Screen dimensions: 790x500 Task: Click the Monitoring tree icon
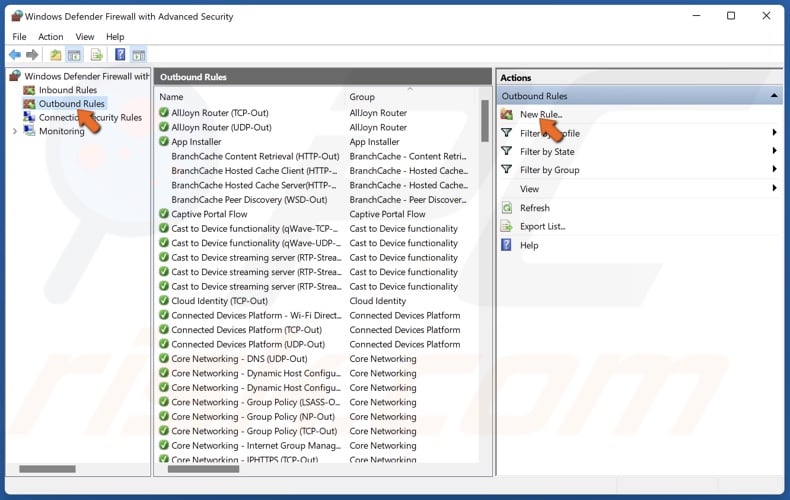click(29, 131)
